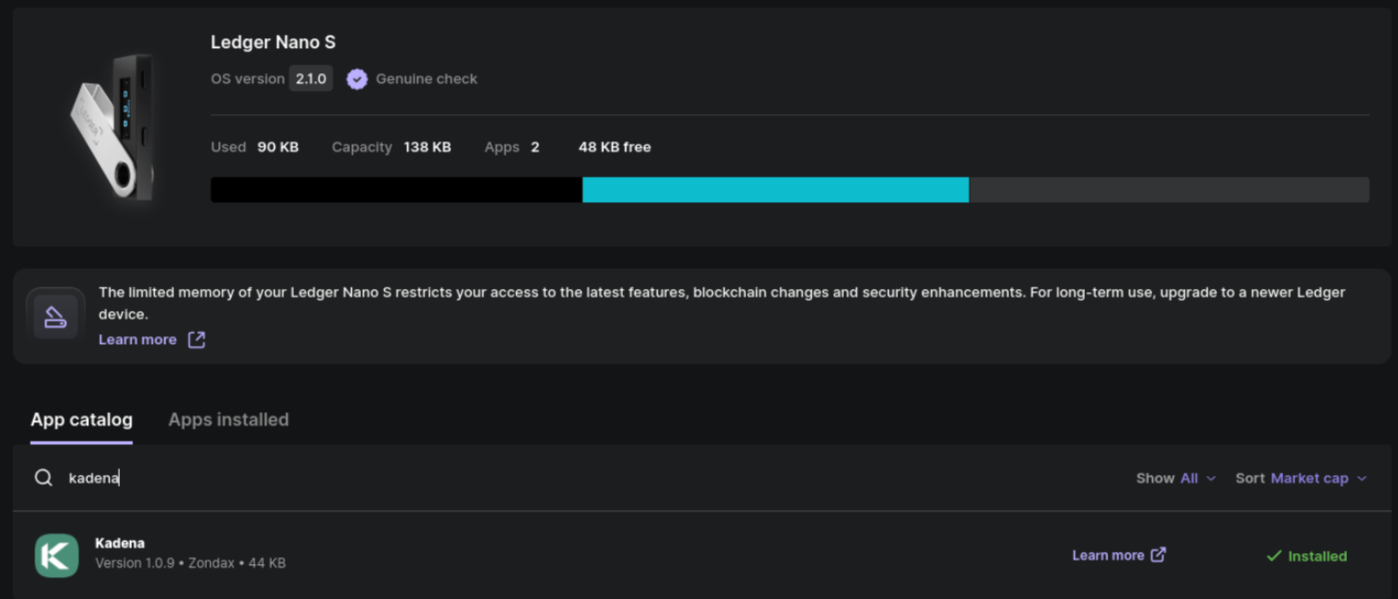Select the App catalog tab

click(x=81, y=420)
